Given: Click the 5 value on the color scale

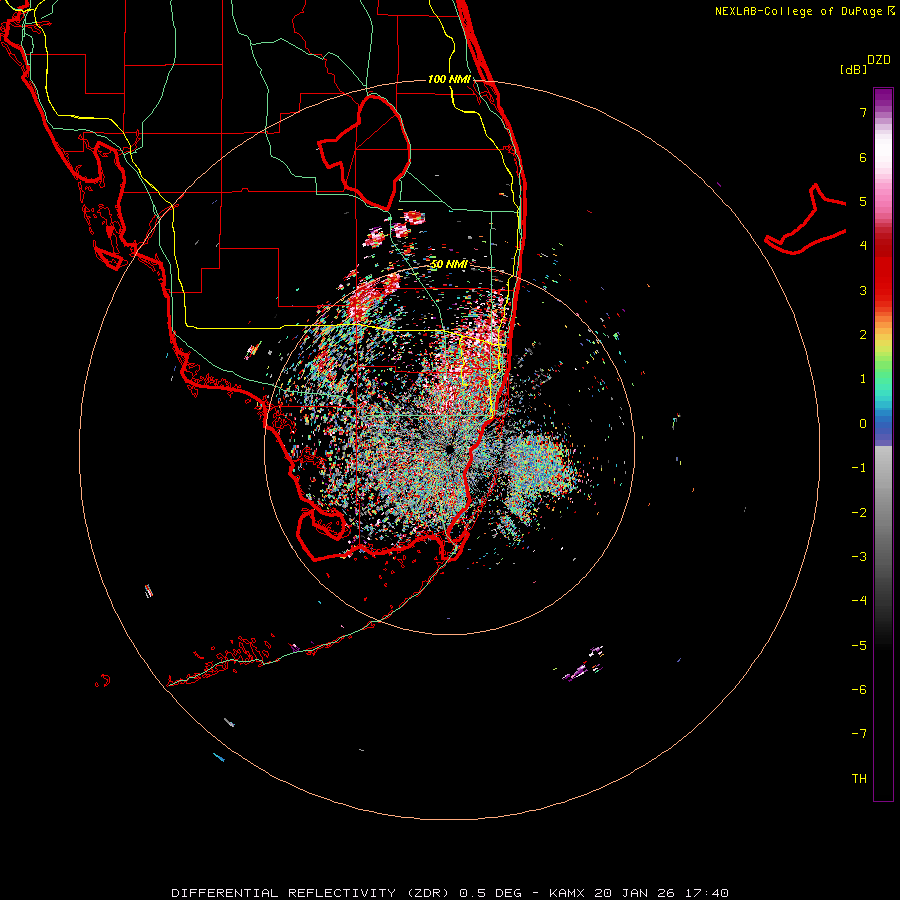Looking at the screenshot, I should pos(863,201).
